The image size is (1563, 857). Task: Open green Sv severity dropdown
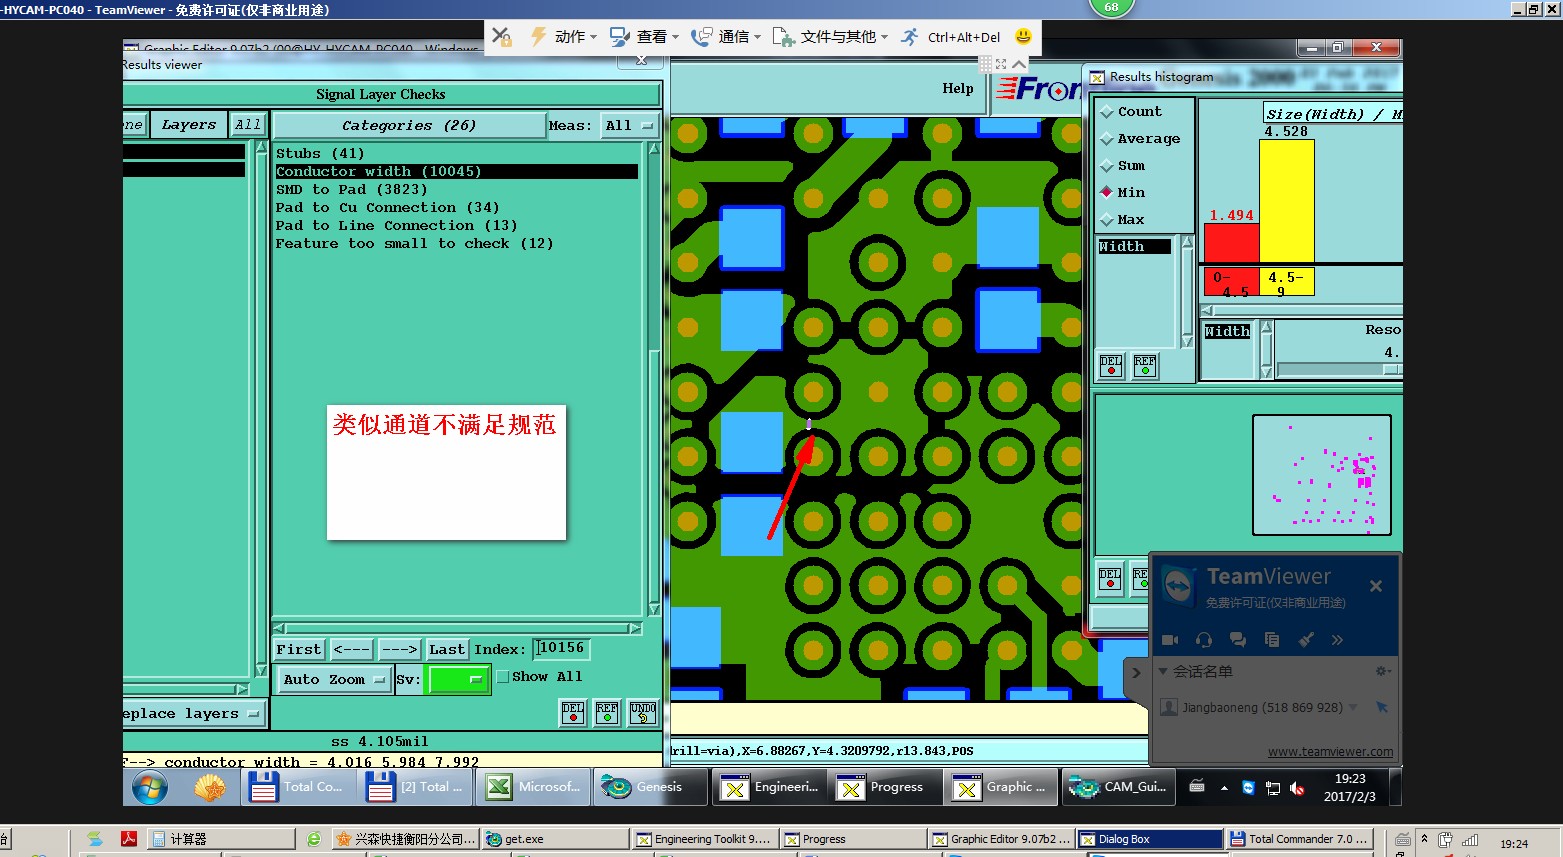pyautogui.click(x=458, y=680)
